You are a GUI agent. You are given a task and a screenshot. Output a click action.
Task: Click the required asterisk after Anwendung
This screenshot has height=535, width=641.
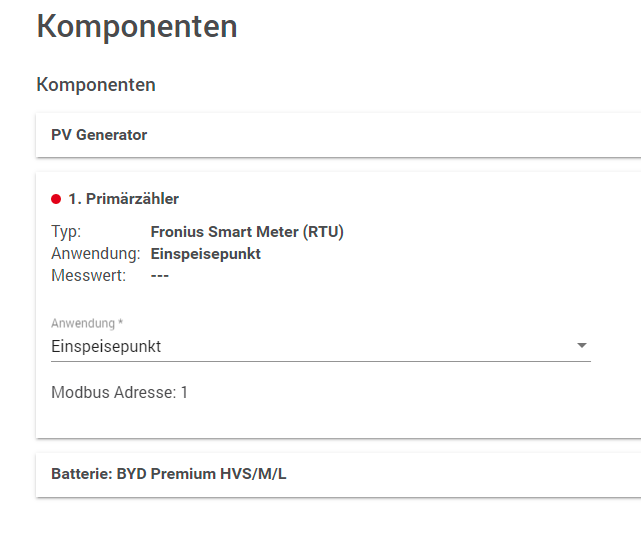pyautogui.click(x=121, y=324)
